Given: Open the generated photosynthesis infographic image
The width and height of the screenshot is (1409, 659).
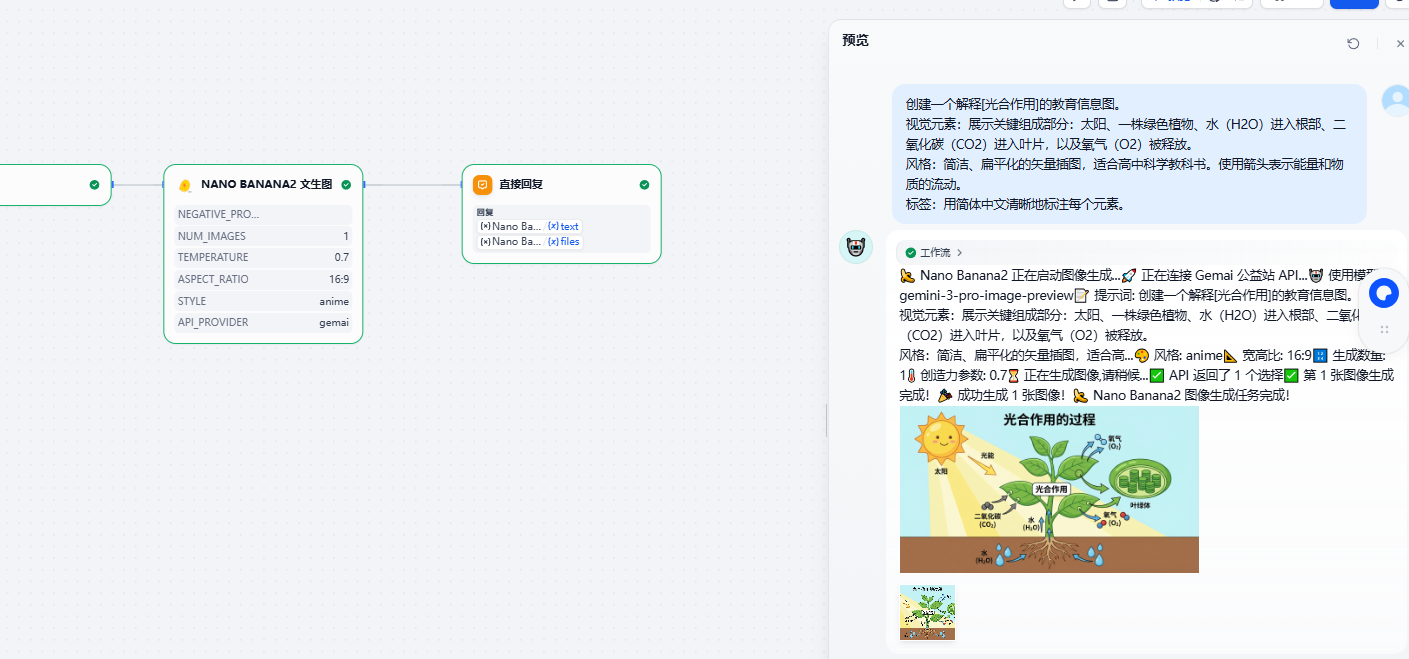Looking at the screenshot, I should click(x=1049, y=489).
